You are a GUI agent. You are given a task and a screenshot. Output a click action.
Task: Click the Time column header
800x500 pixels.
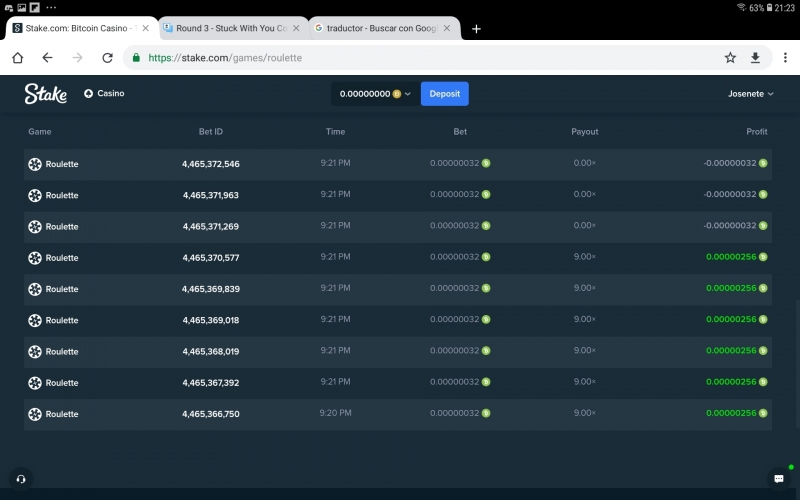tap(335, 132)
